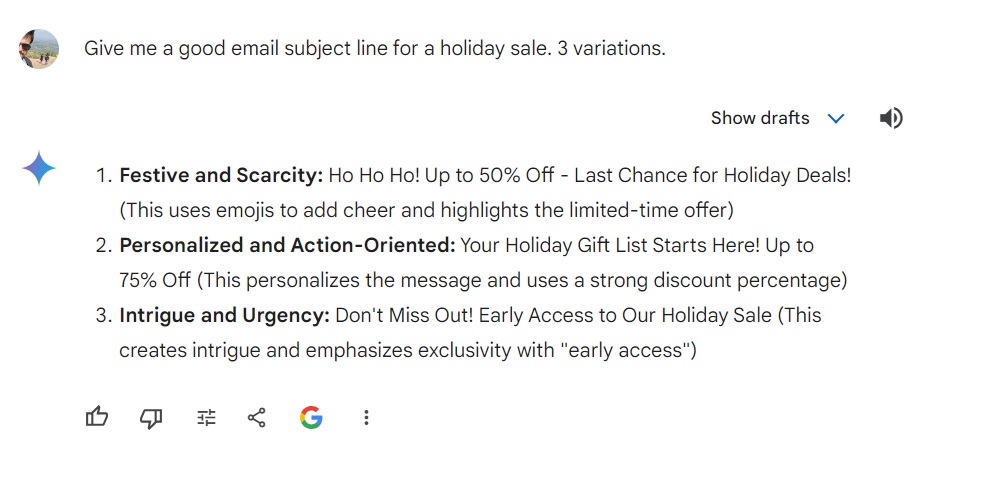Click the Gemini sparkle icon
This screenshot has width=986, height=485.
tap(39, 169)
